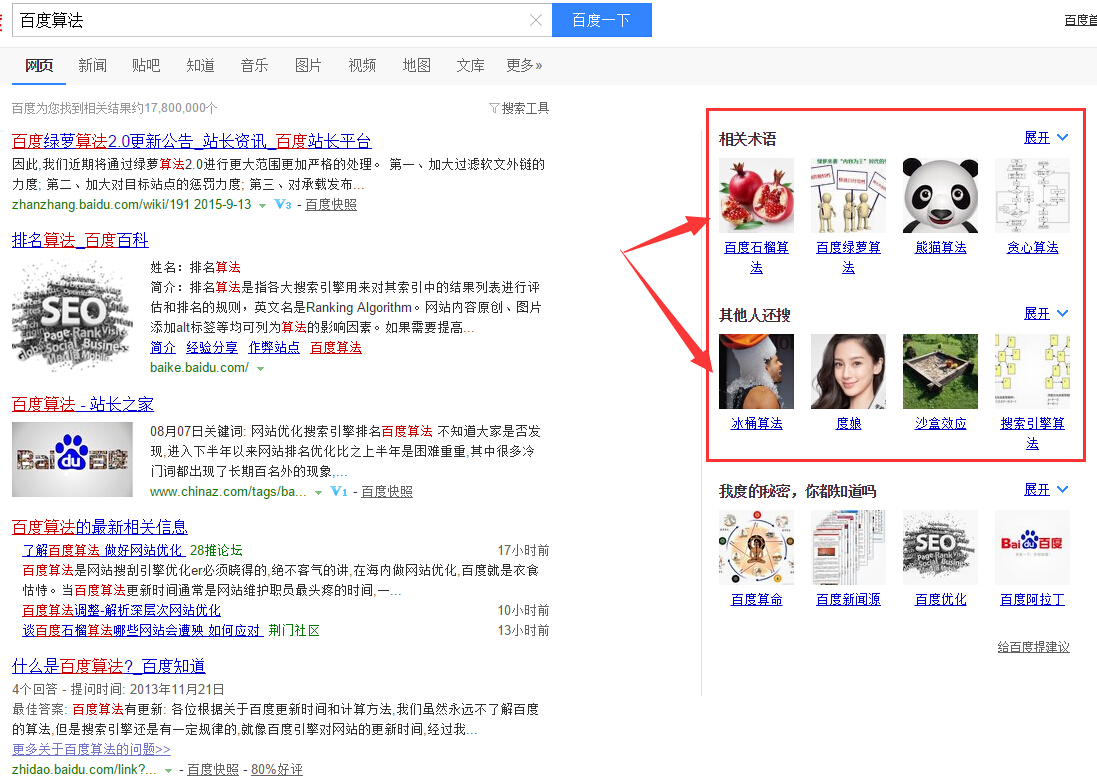
Task: Click the Baidu logo thumbnail in 站长之家 result
Action: (72, 459)
